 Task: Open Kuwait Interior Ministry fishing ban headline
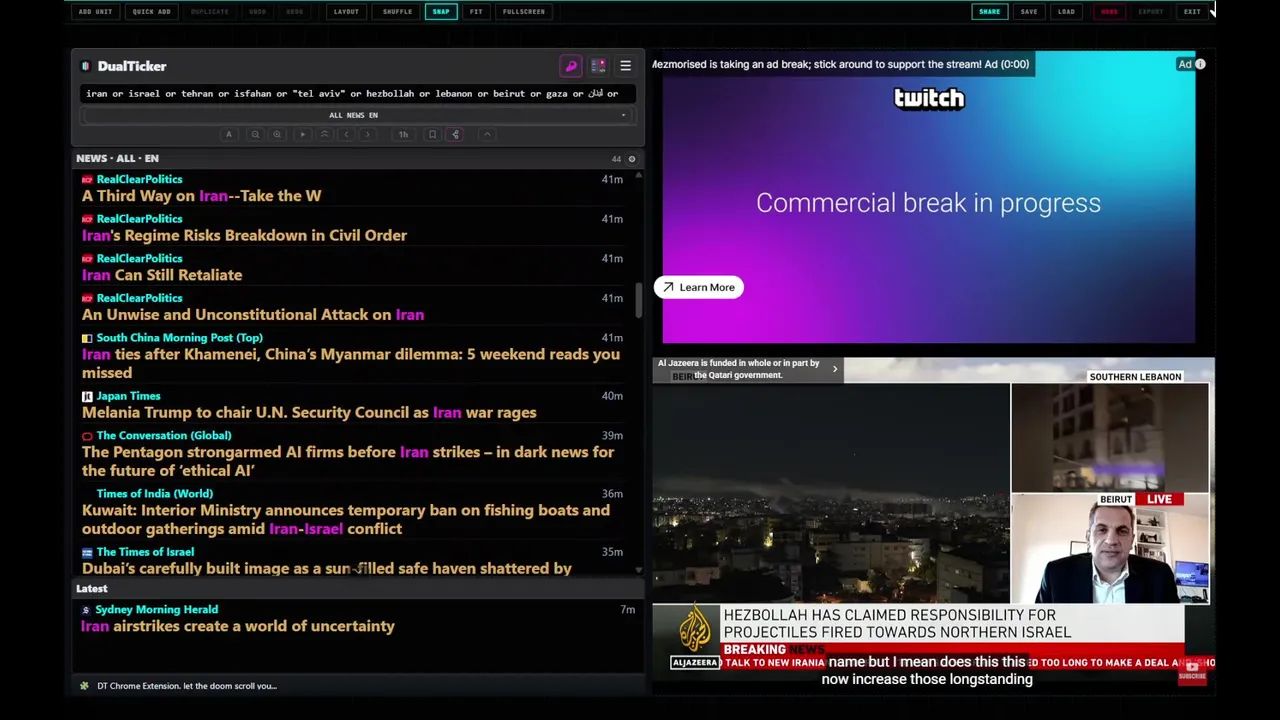coord(346,519)
